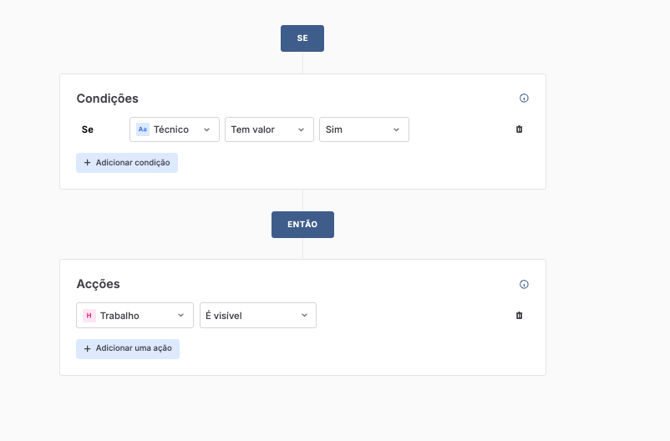Viewport: 670px width, 441px height.
Task: Click the plus icon on Adicionar condição
Action: [87, 163]
